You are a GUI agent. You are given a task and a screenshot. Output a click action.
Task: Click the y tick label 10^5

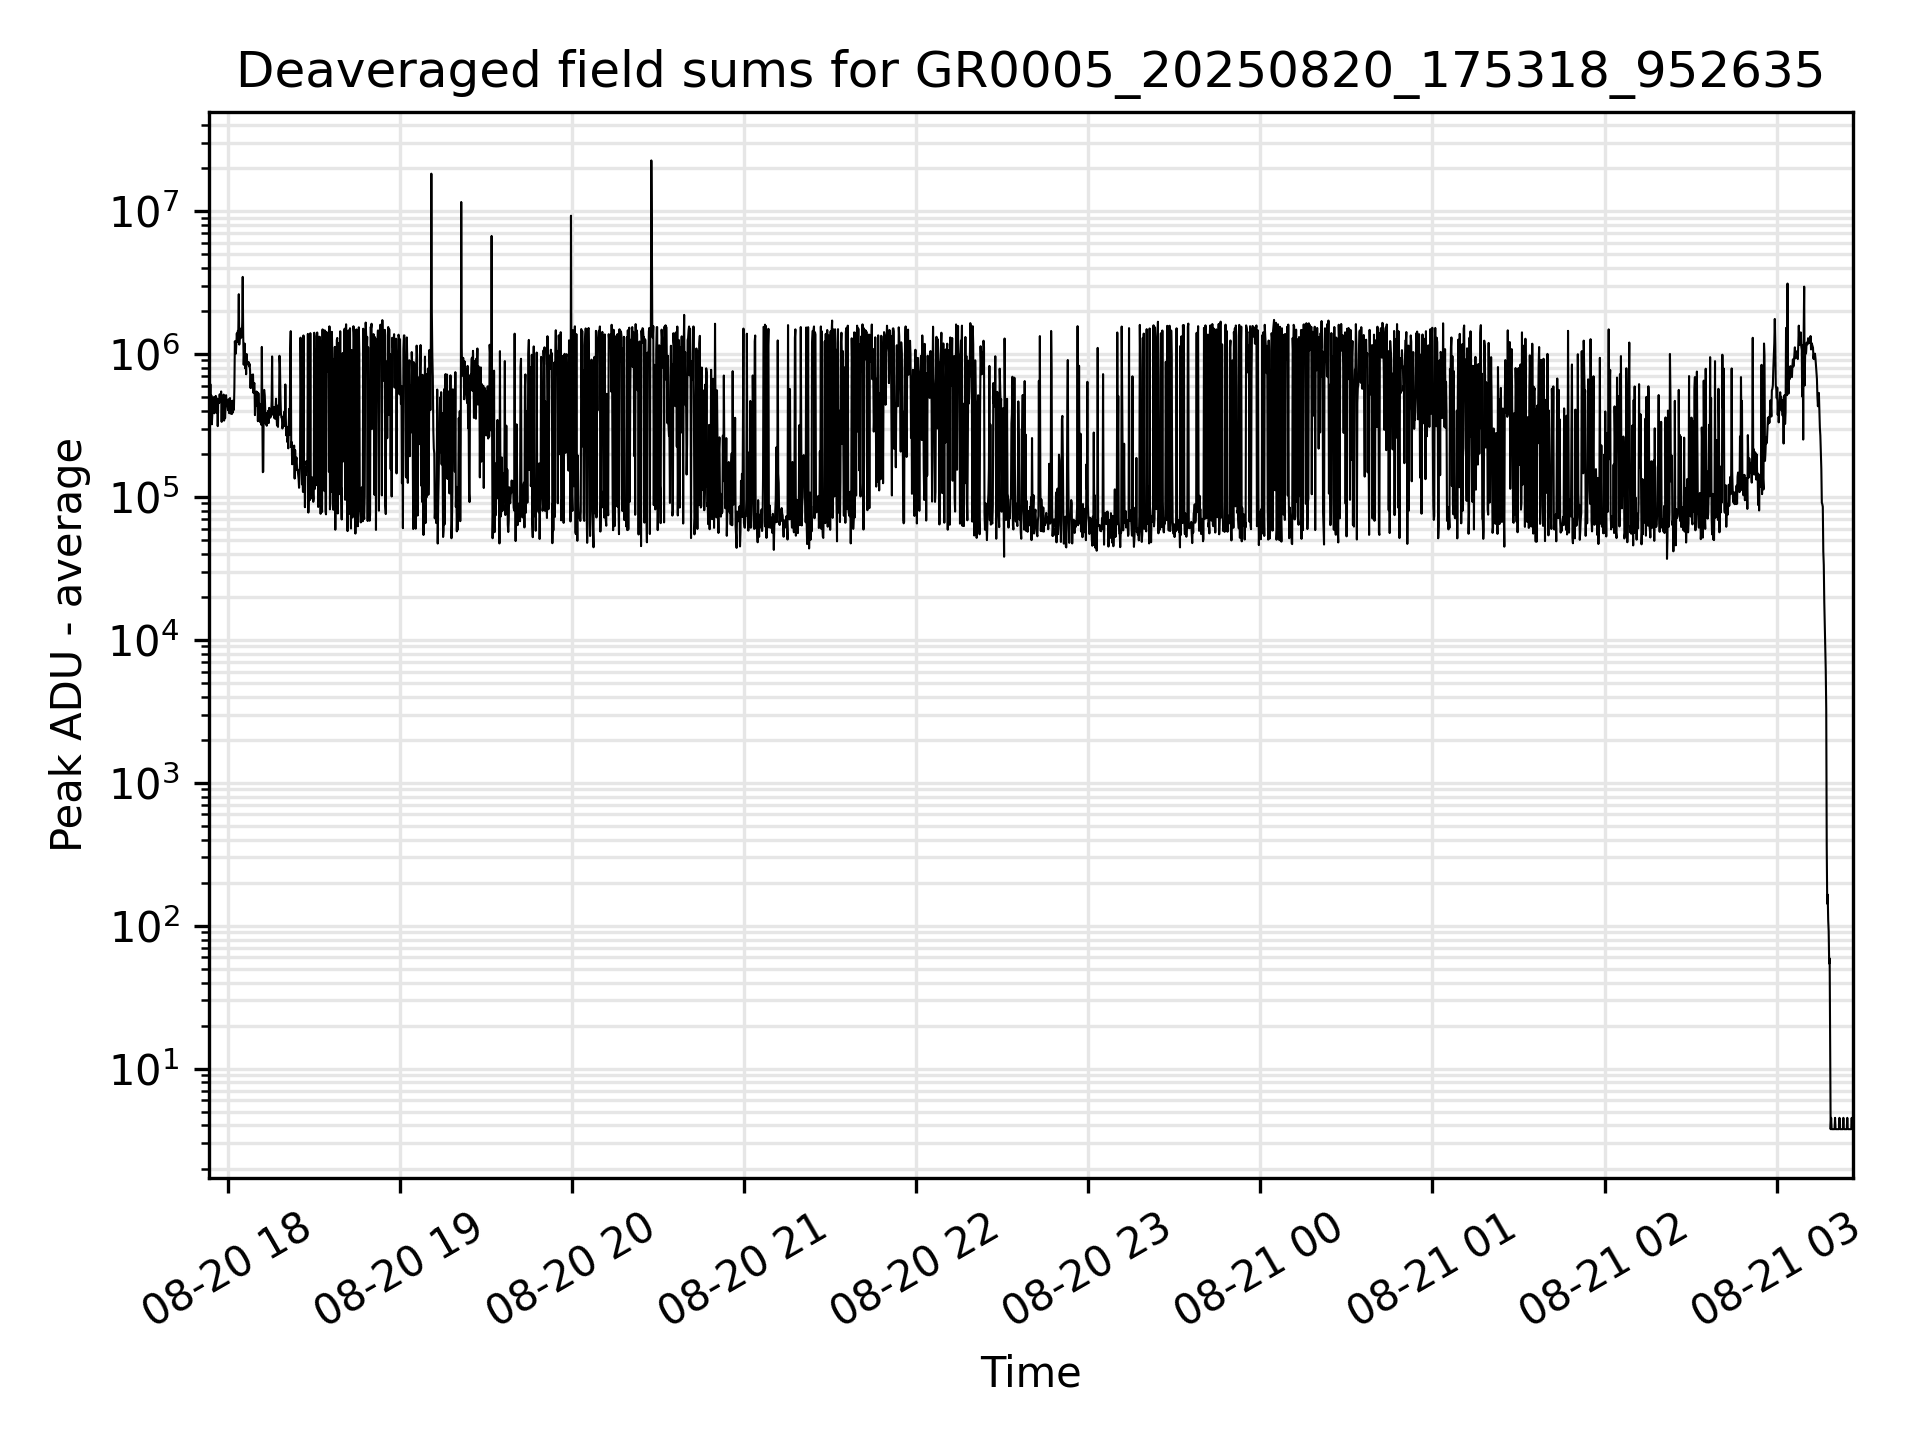coord(145,496)
